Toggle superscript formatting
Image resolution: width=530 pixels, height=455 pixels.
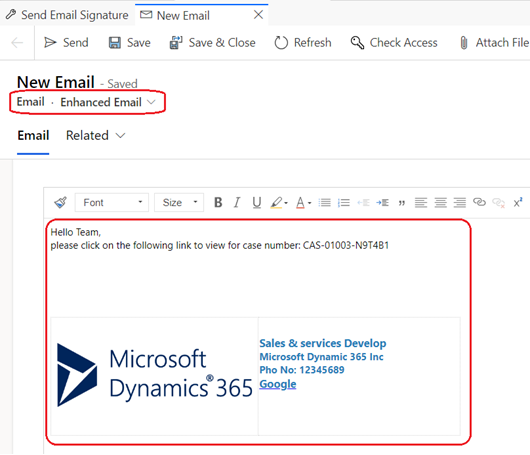point(518,202)
